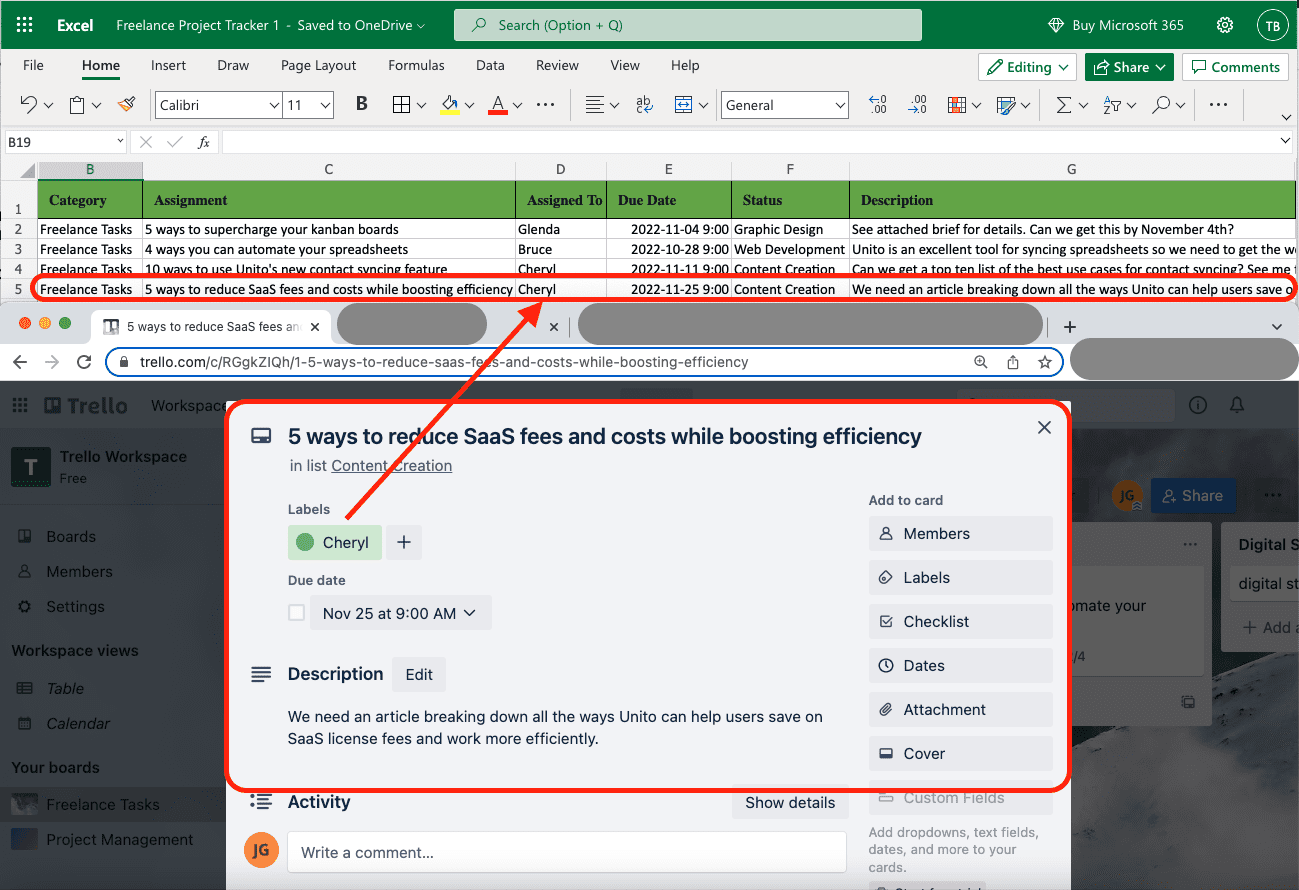Open Conditional Formatting icon
The width and height of the screenshot is (1299, 890).
point(957,105)
